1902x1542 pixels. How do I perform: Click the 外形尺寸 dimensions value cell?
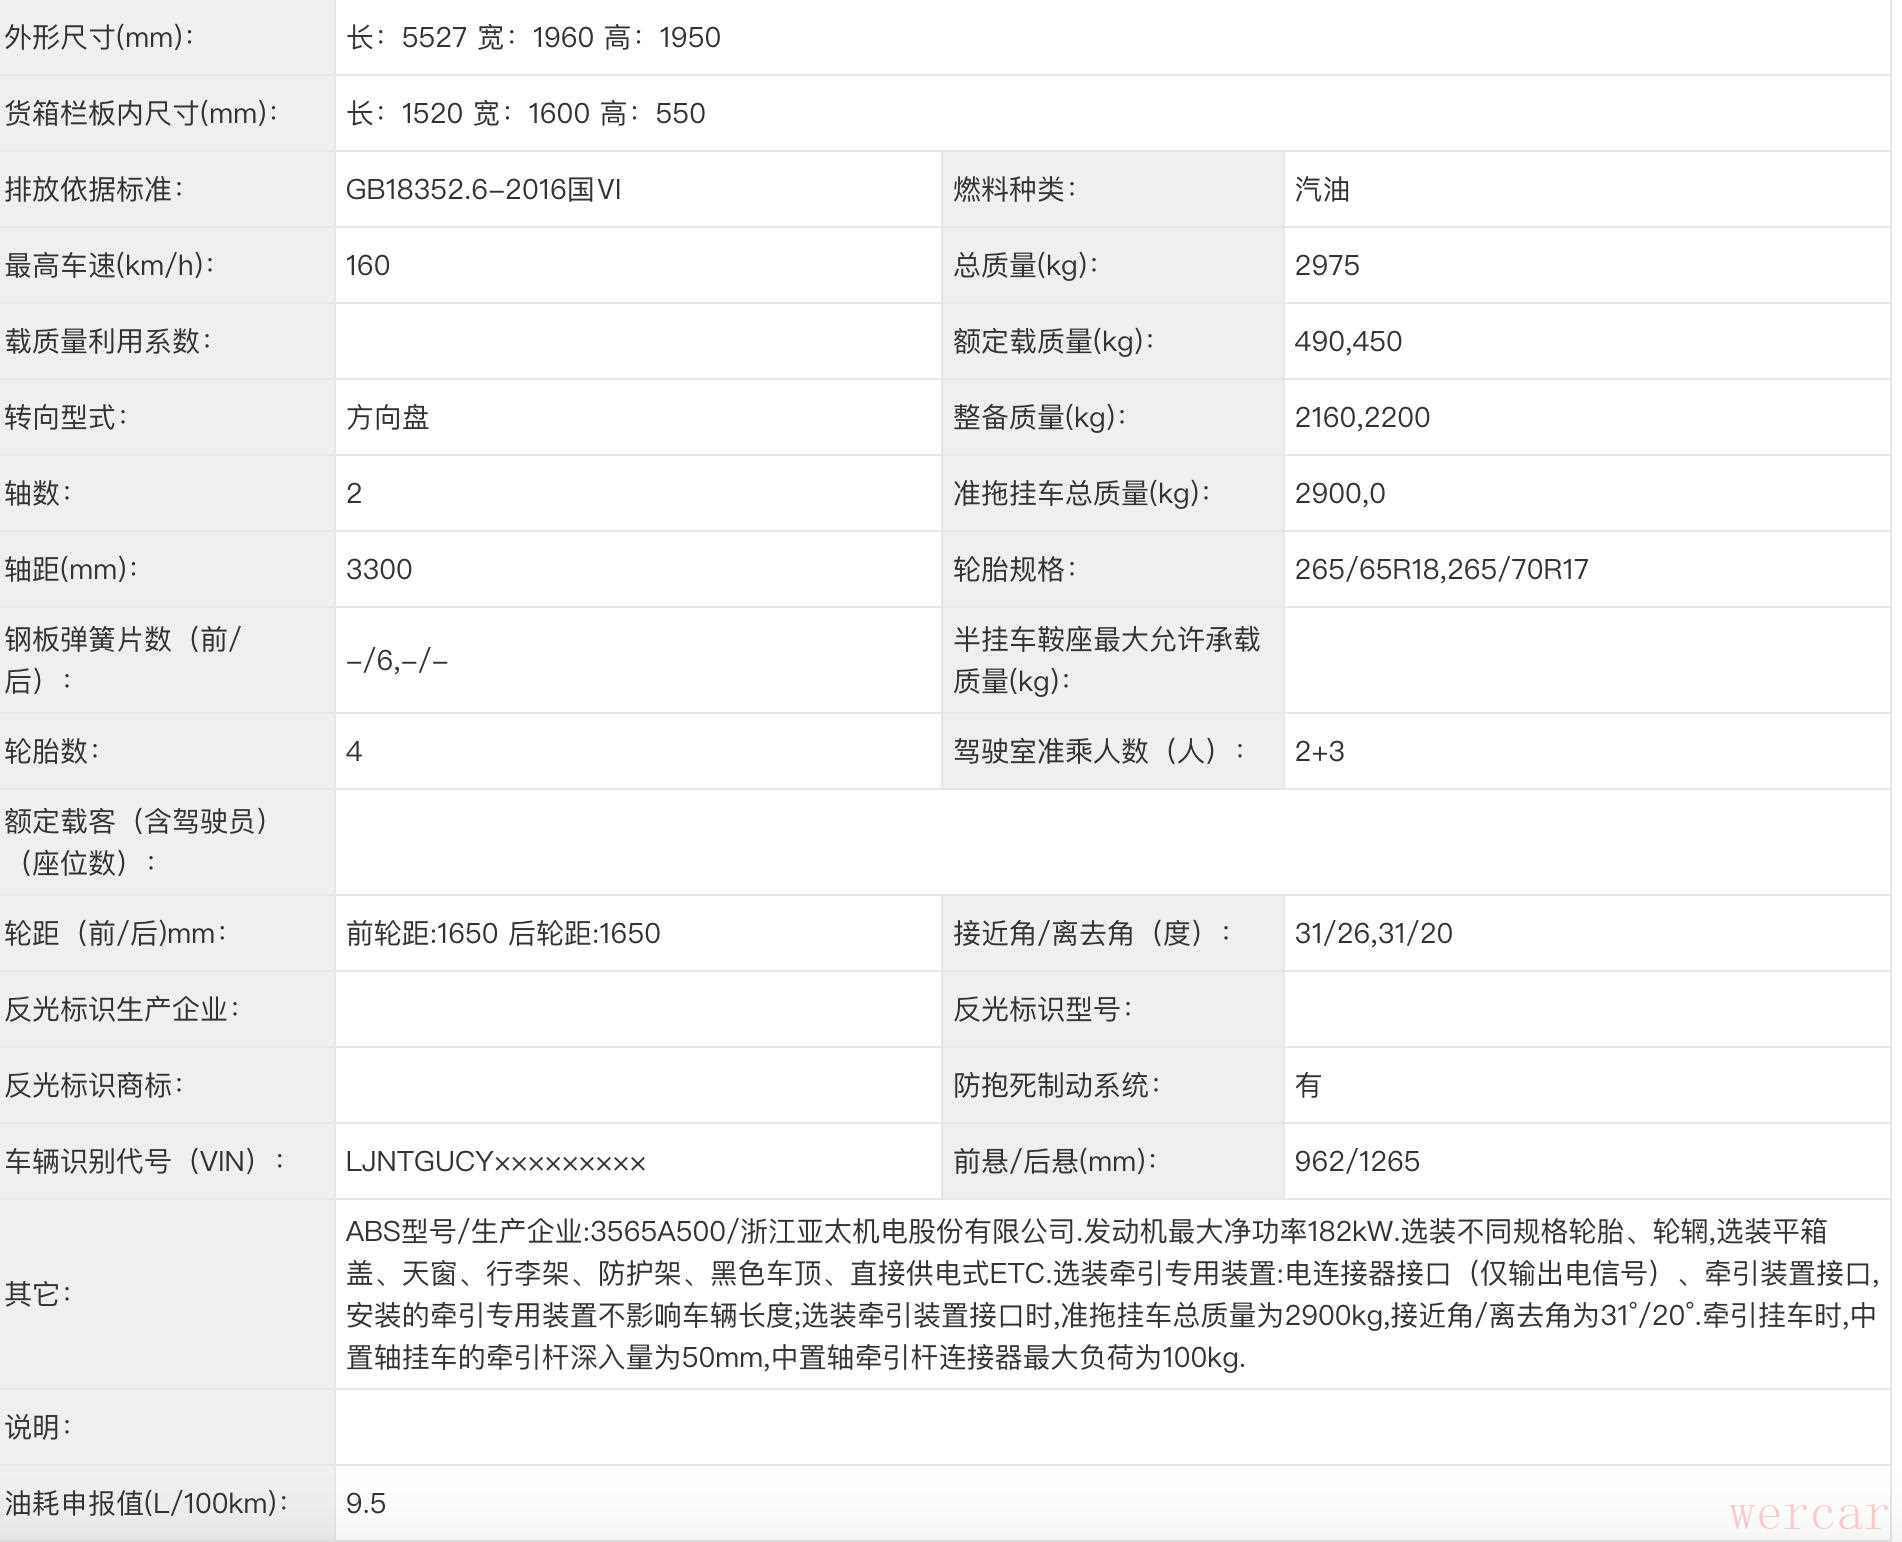pos(533,38)
